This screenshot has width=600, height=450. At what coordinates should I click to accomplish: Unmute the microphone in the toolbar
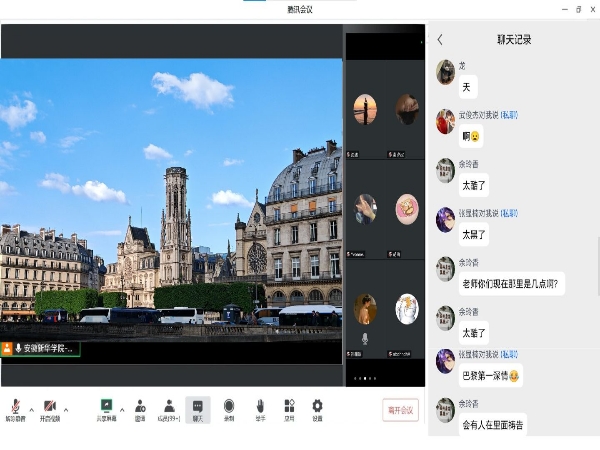[16, 406]
